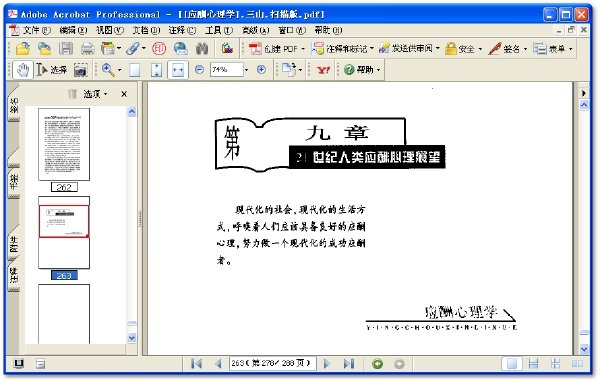The width and height of the screenshot is (600, 382).
Task: Open a file with the folder icon
Action: point(23,49)
